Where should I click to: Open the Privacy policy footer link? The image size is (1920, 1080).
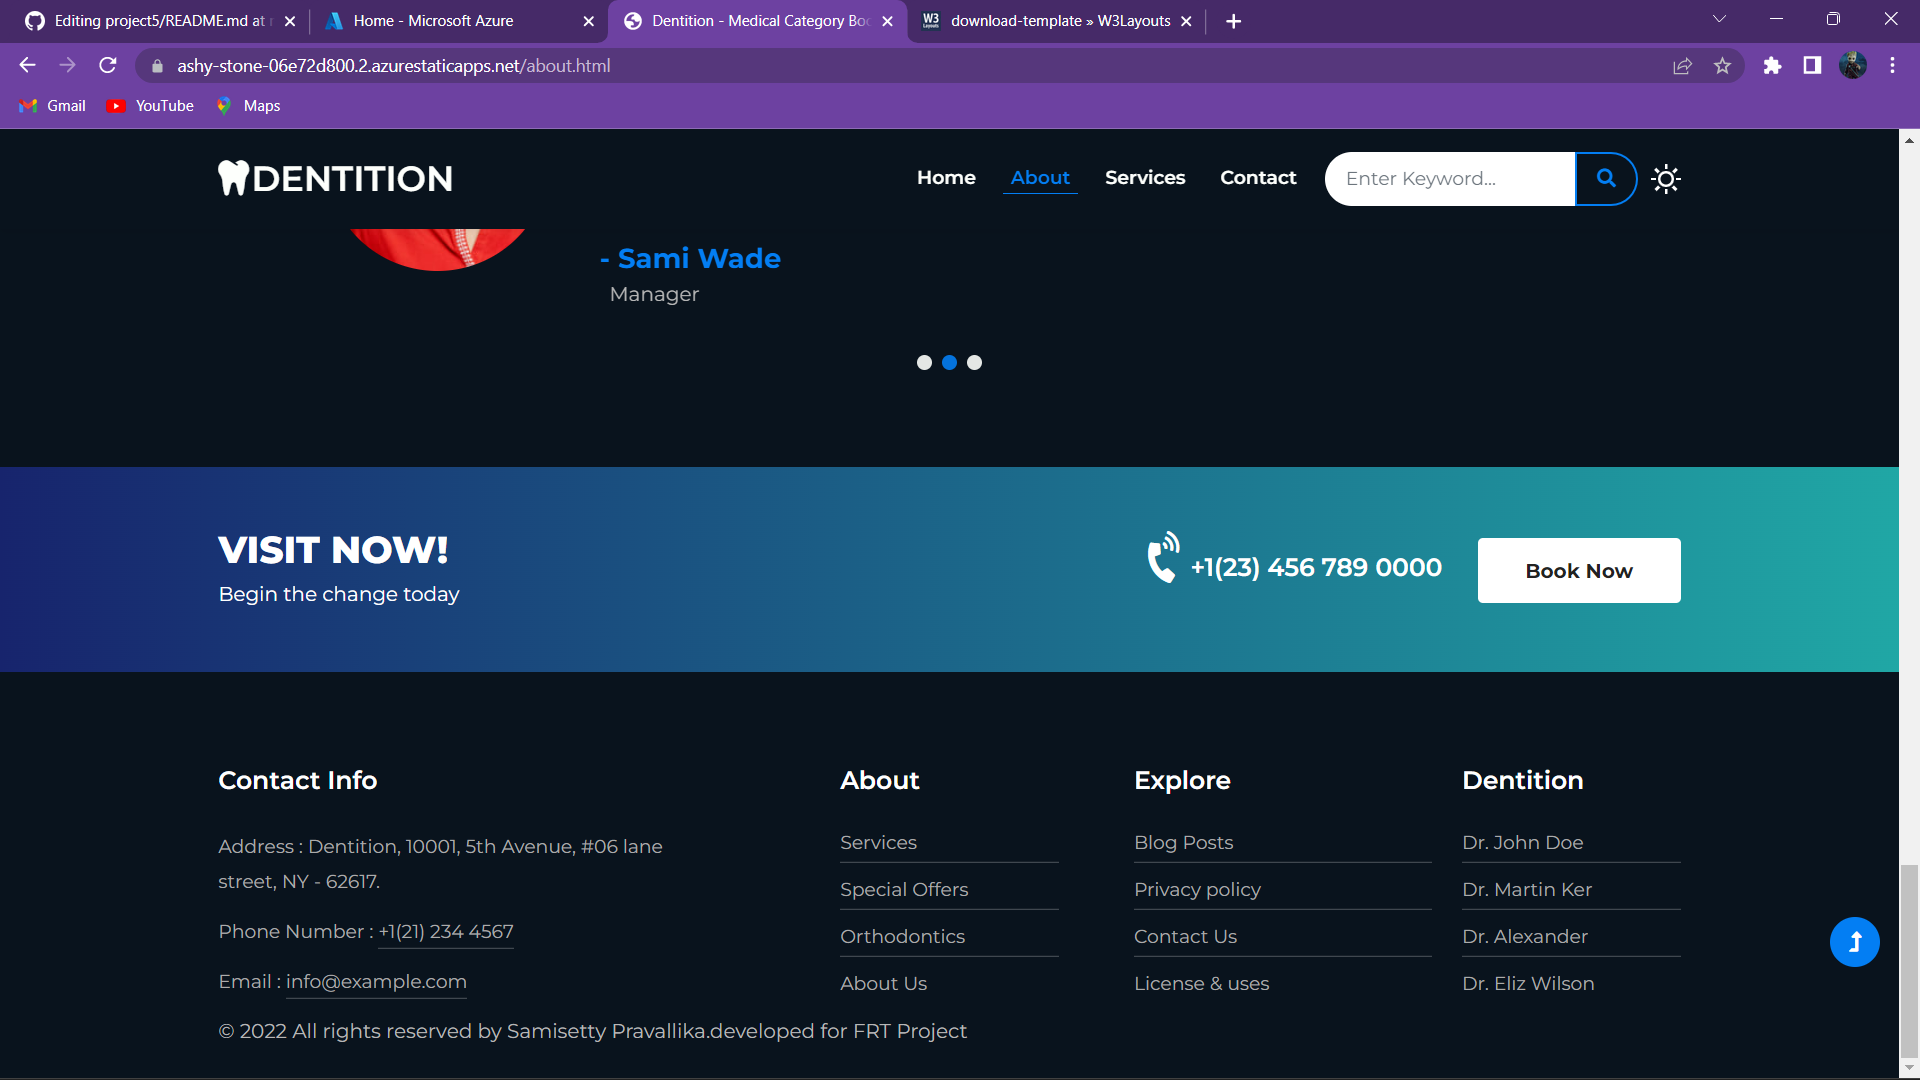1197,890
